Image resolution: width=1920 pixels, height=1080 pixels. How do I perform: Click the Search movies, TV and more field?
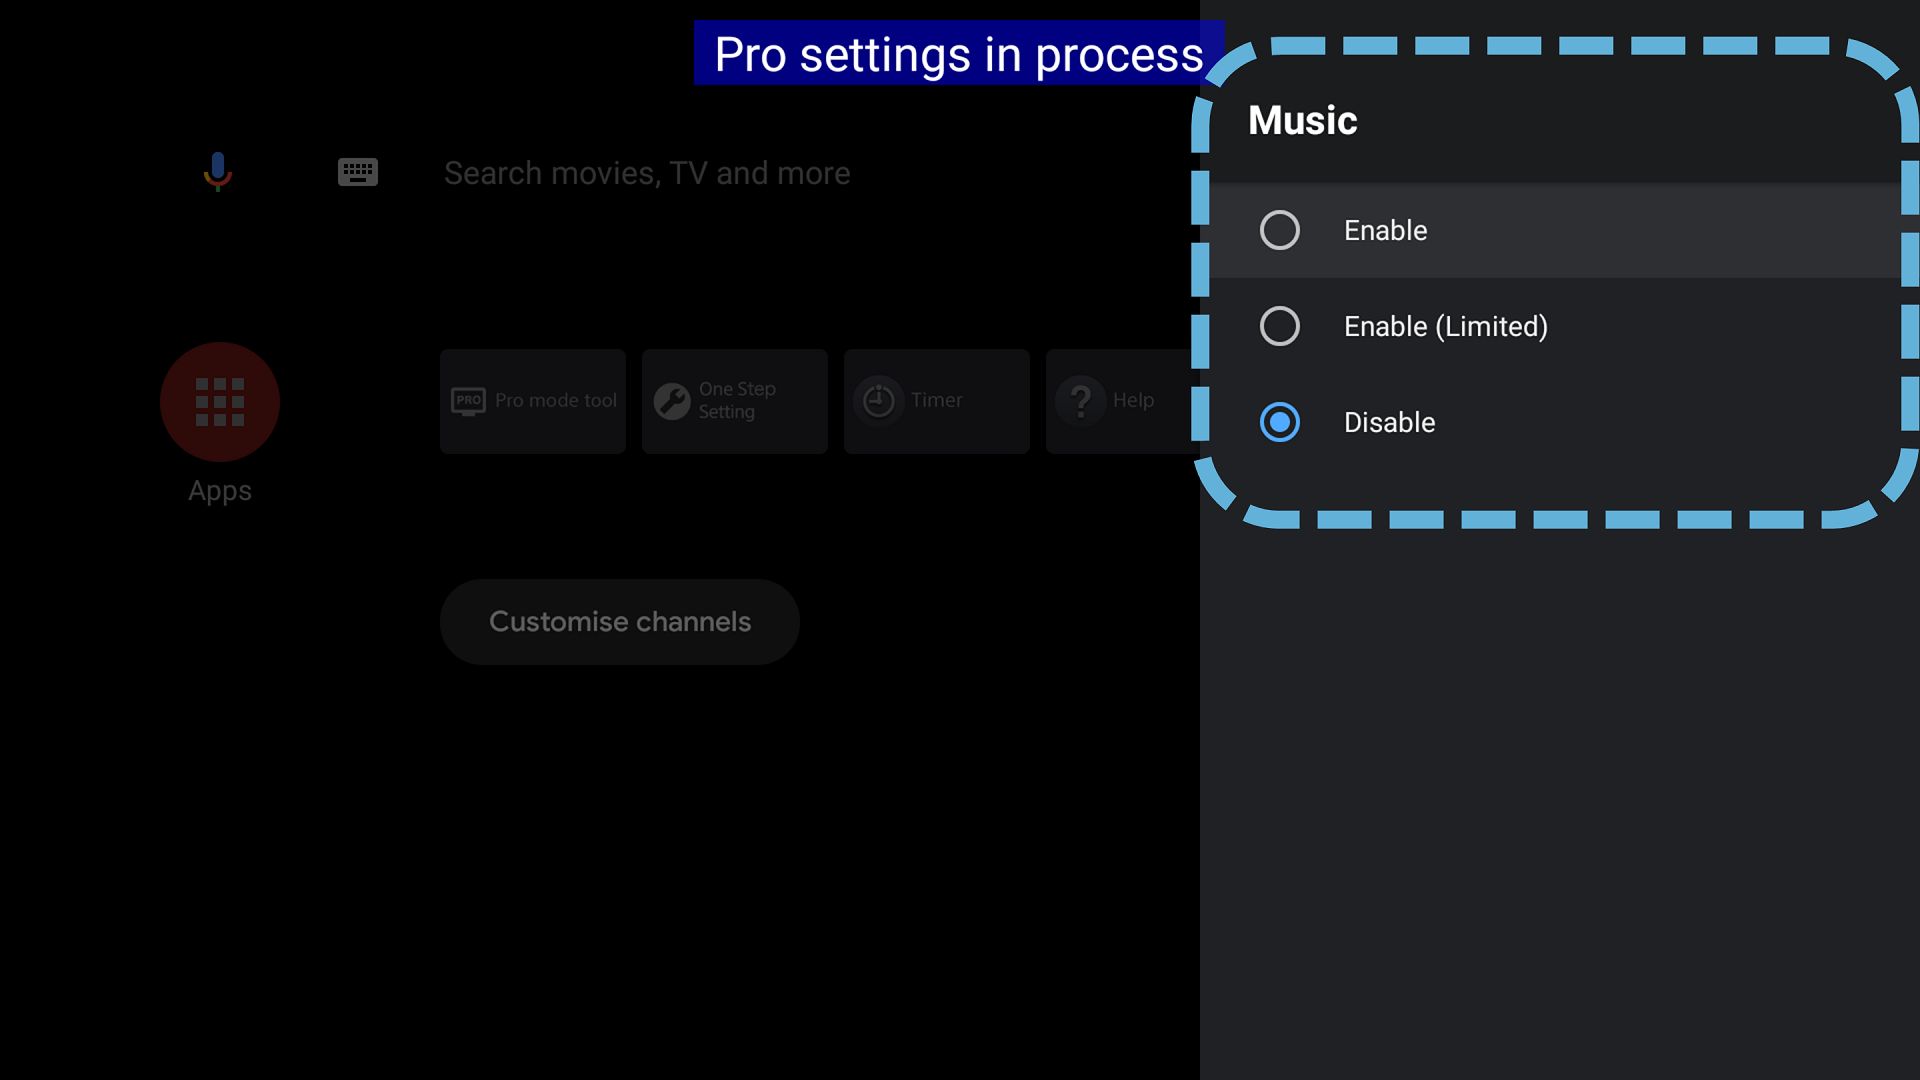pos(647,173)
